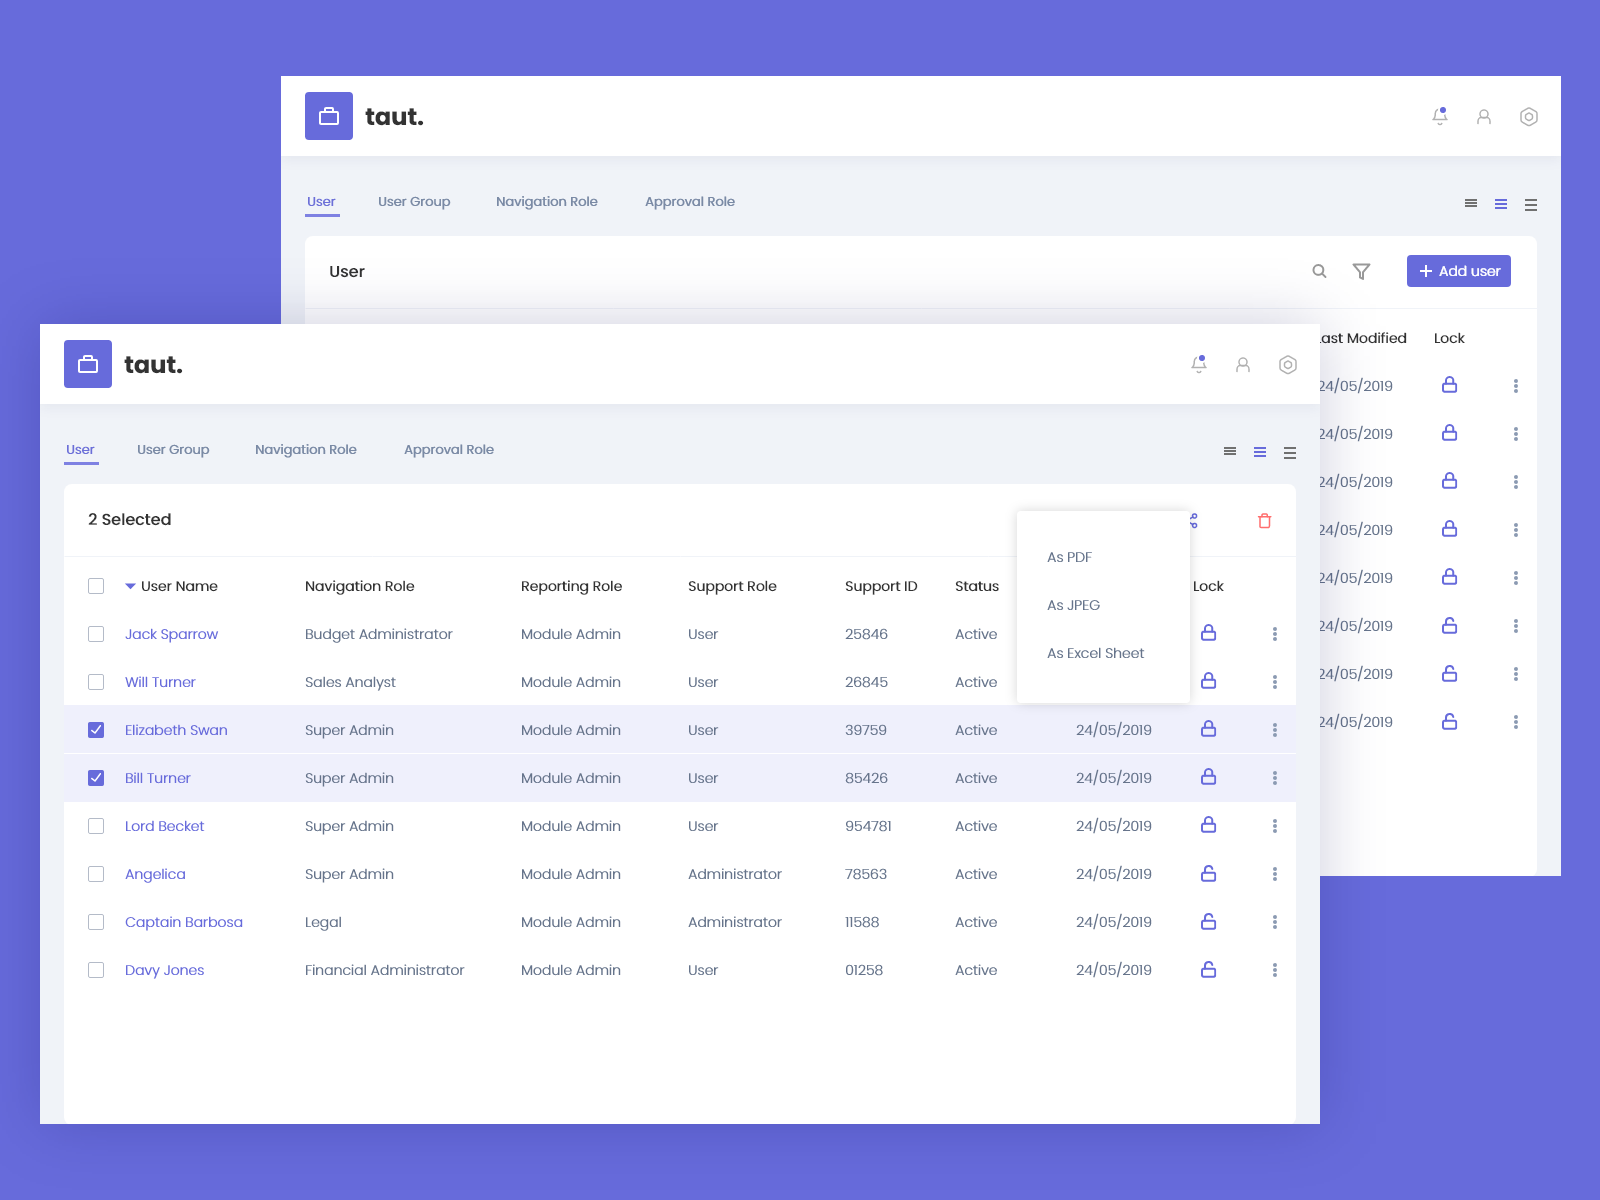Open the three-dot menu for Lord Becket
This screenshot has width=1600, height=1200.
[x=1275, y=826]
